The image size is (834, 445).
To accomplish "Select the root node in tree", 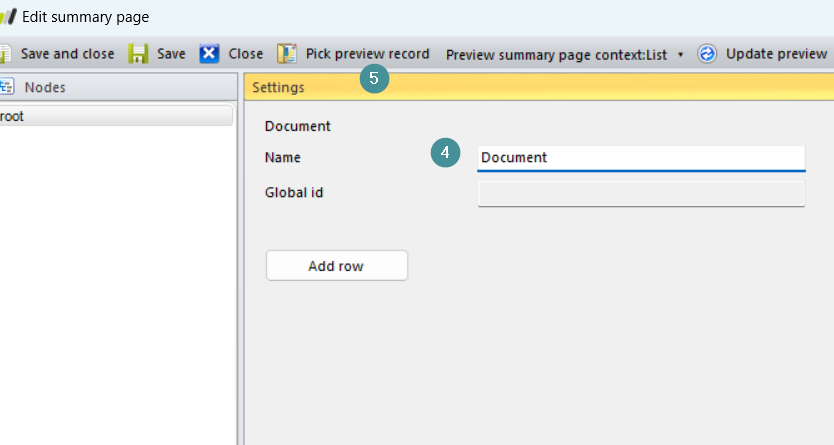I will (14, 116).
